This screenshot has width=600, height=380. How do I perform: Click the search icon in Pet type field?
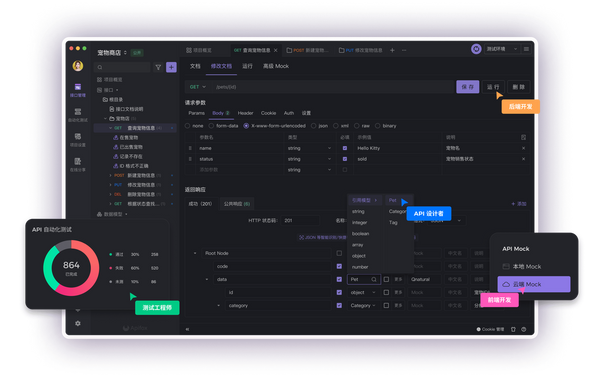[374, 279]
